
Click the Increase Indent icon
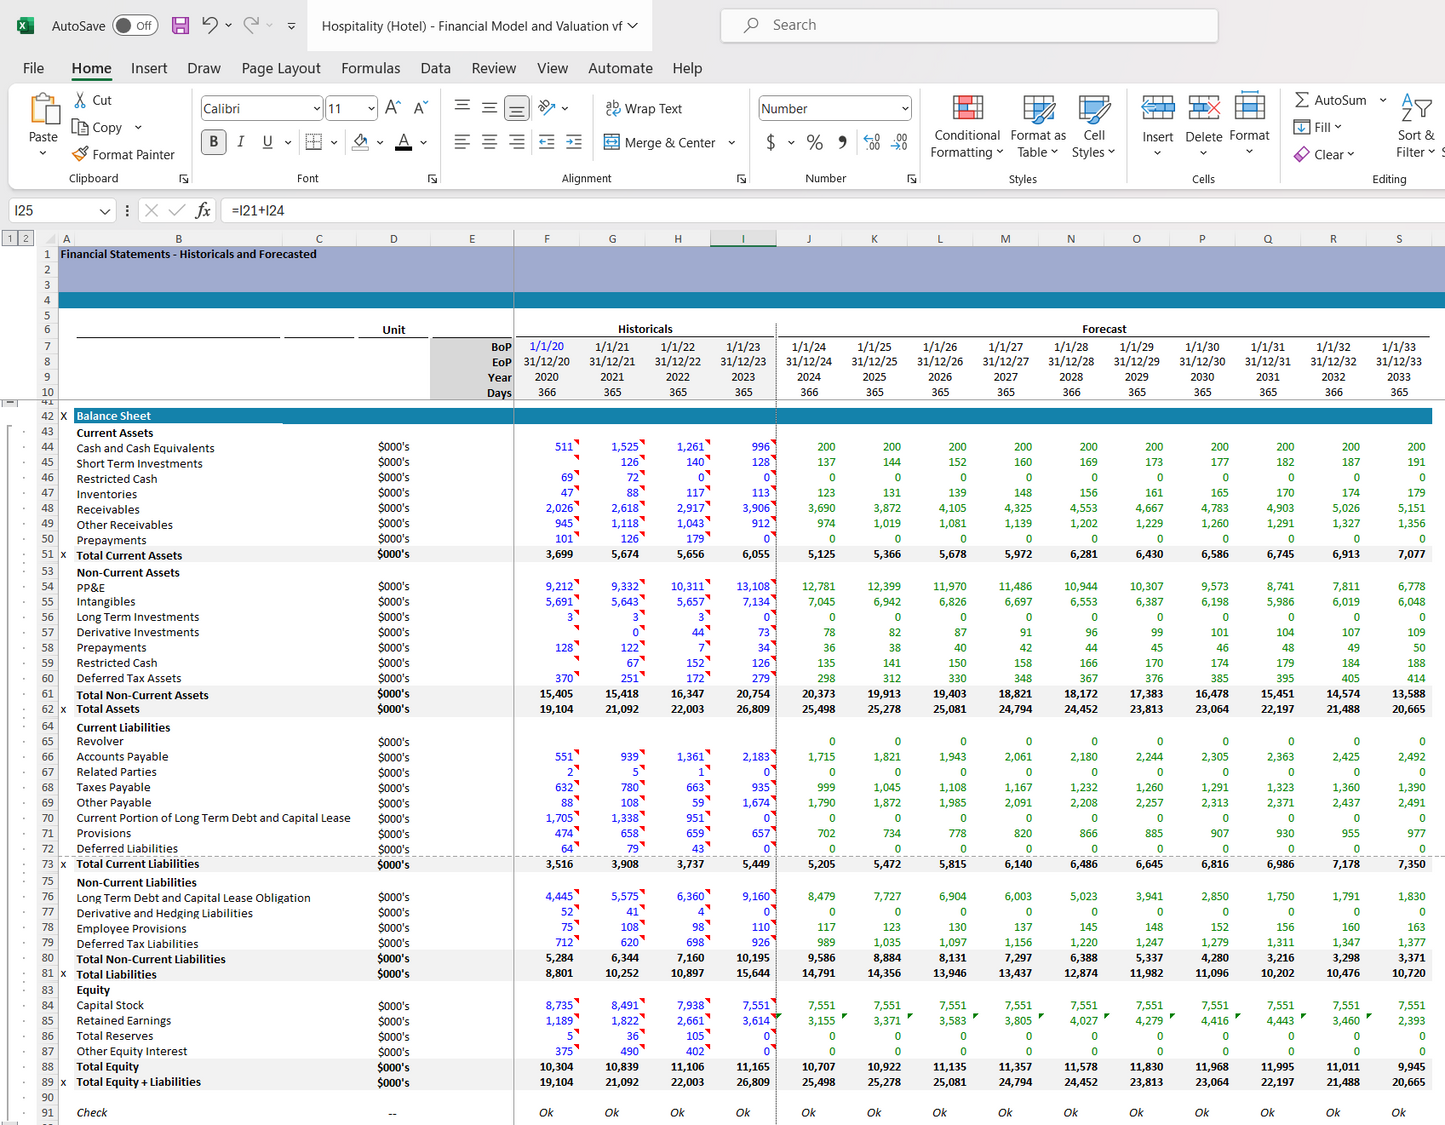click(x=574, y=142)
